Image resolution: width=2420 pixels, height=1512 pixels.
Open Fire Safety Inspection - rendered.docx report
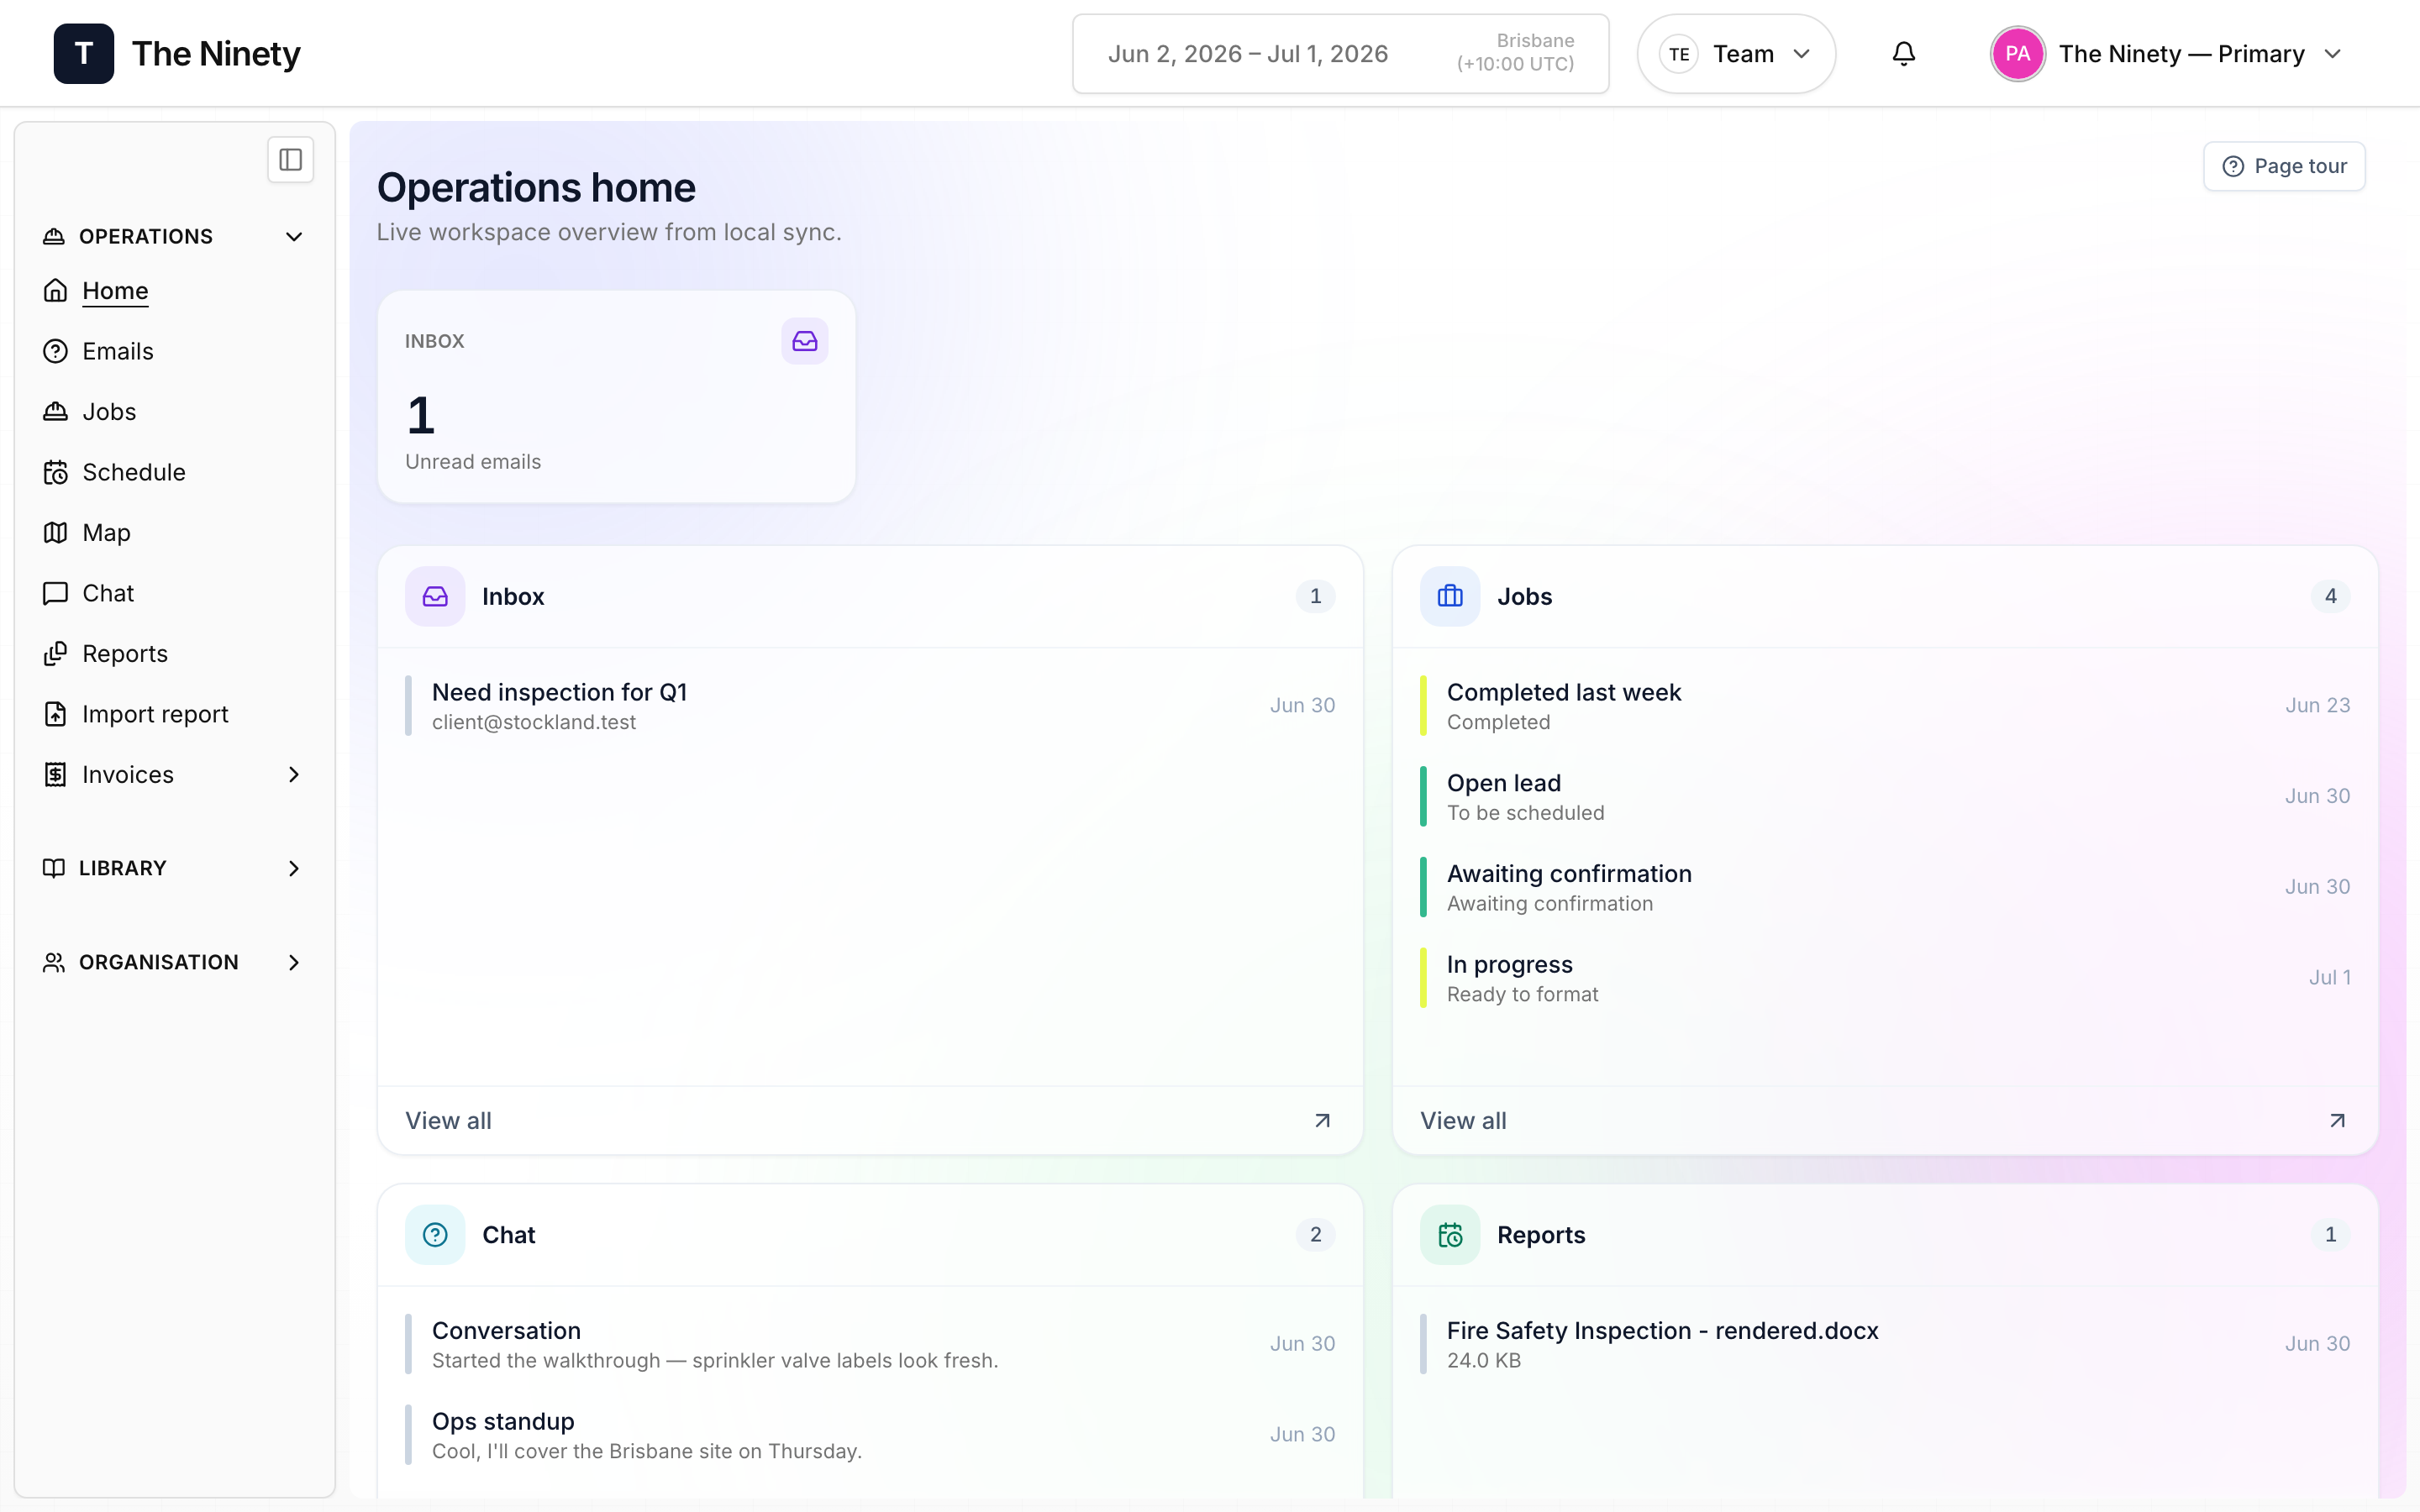coord(1884,1344)
